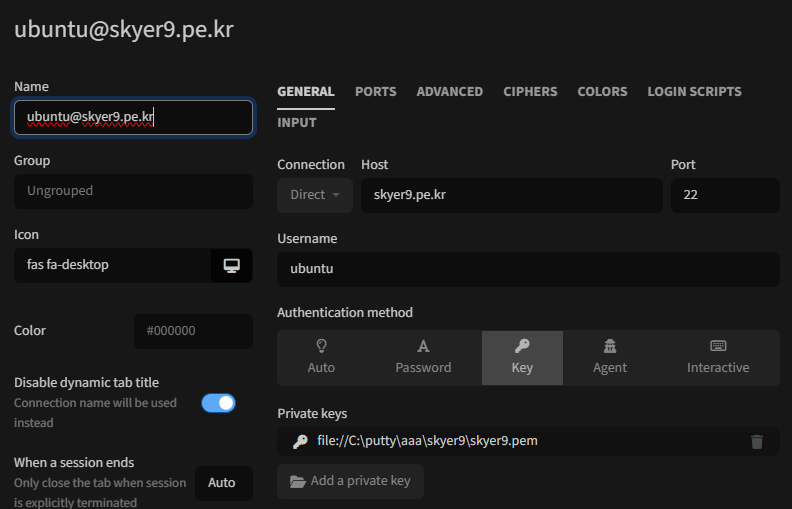Toggle Disable dynamic tab title switch

pyautogui.click(x=218, y=403)
